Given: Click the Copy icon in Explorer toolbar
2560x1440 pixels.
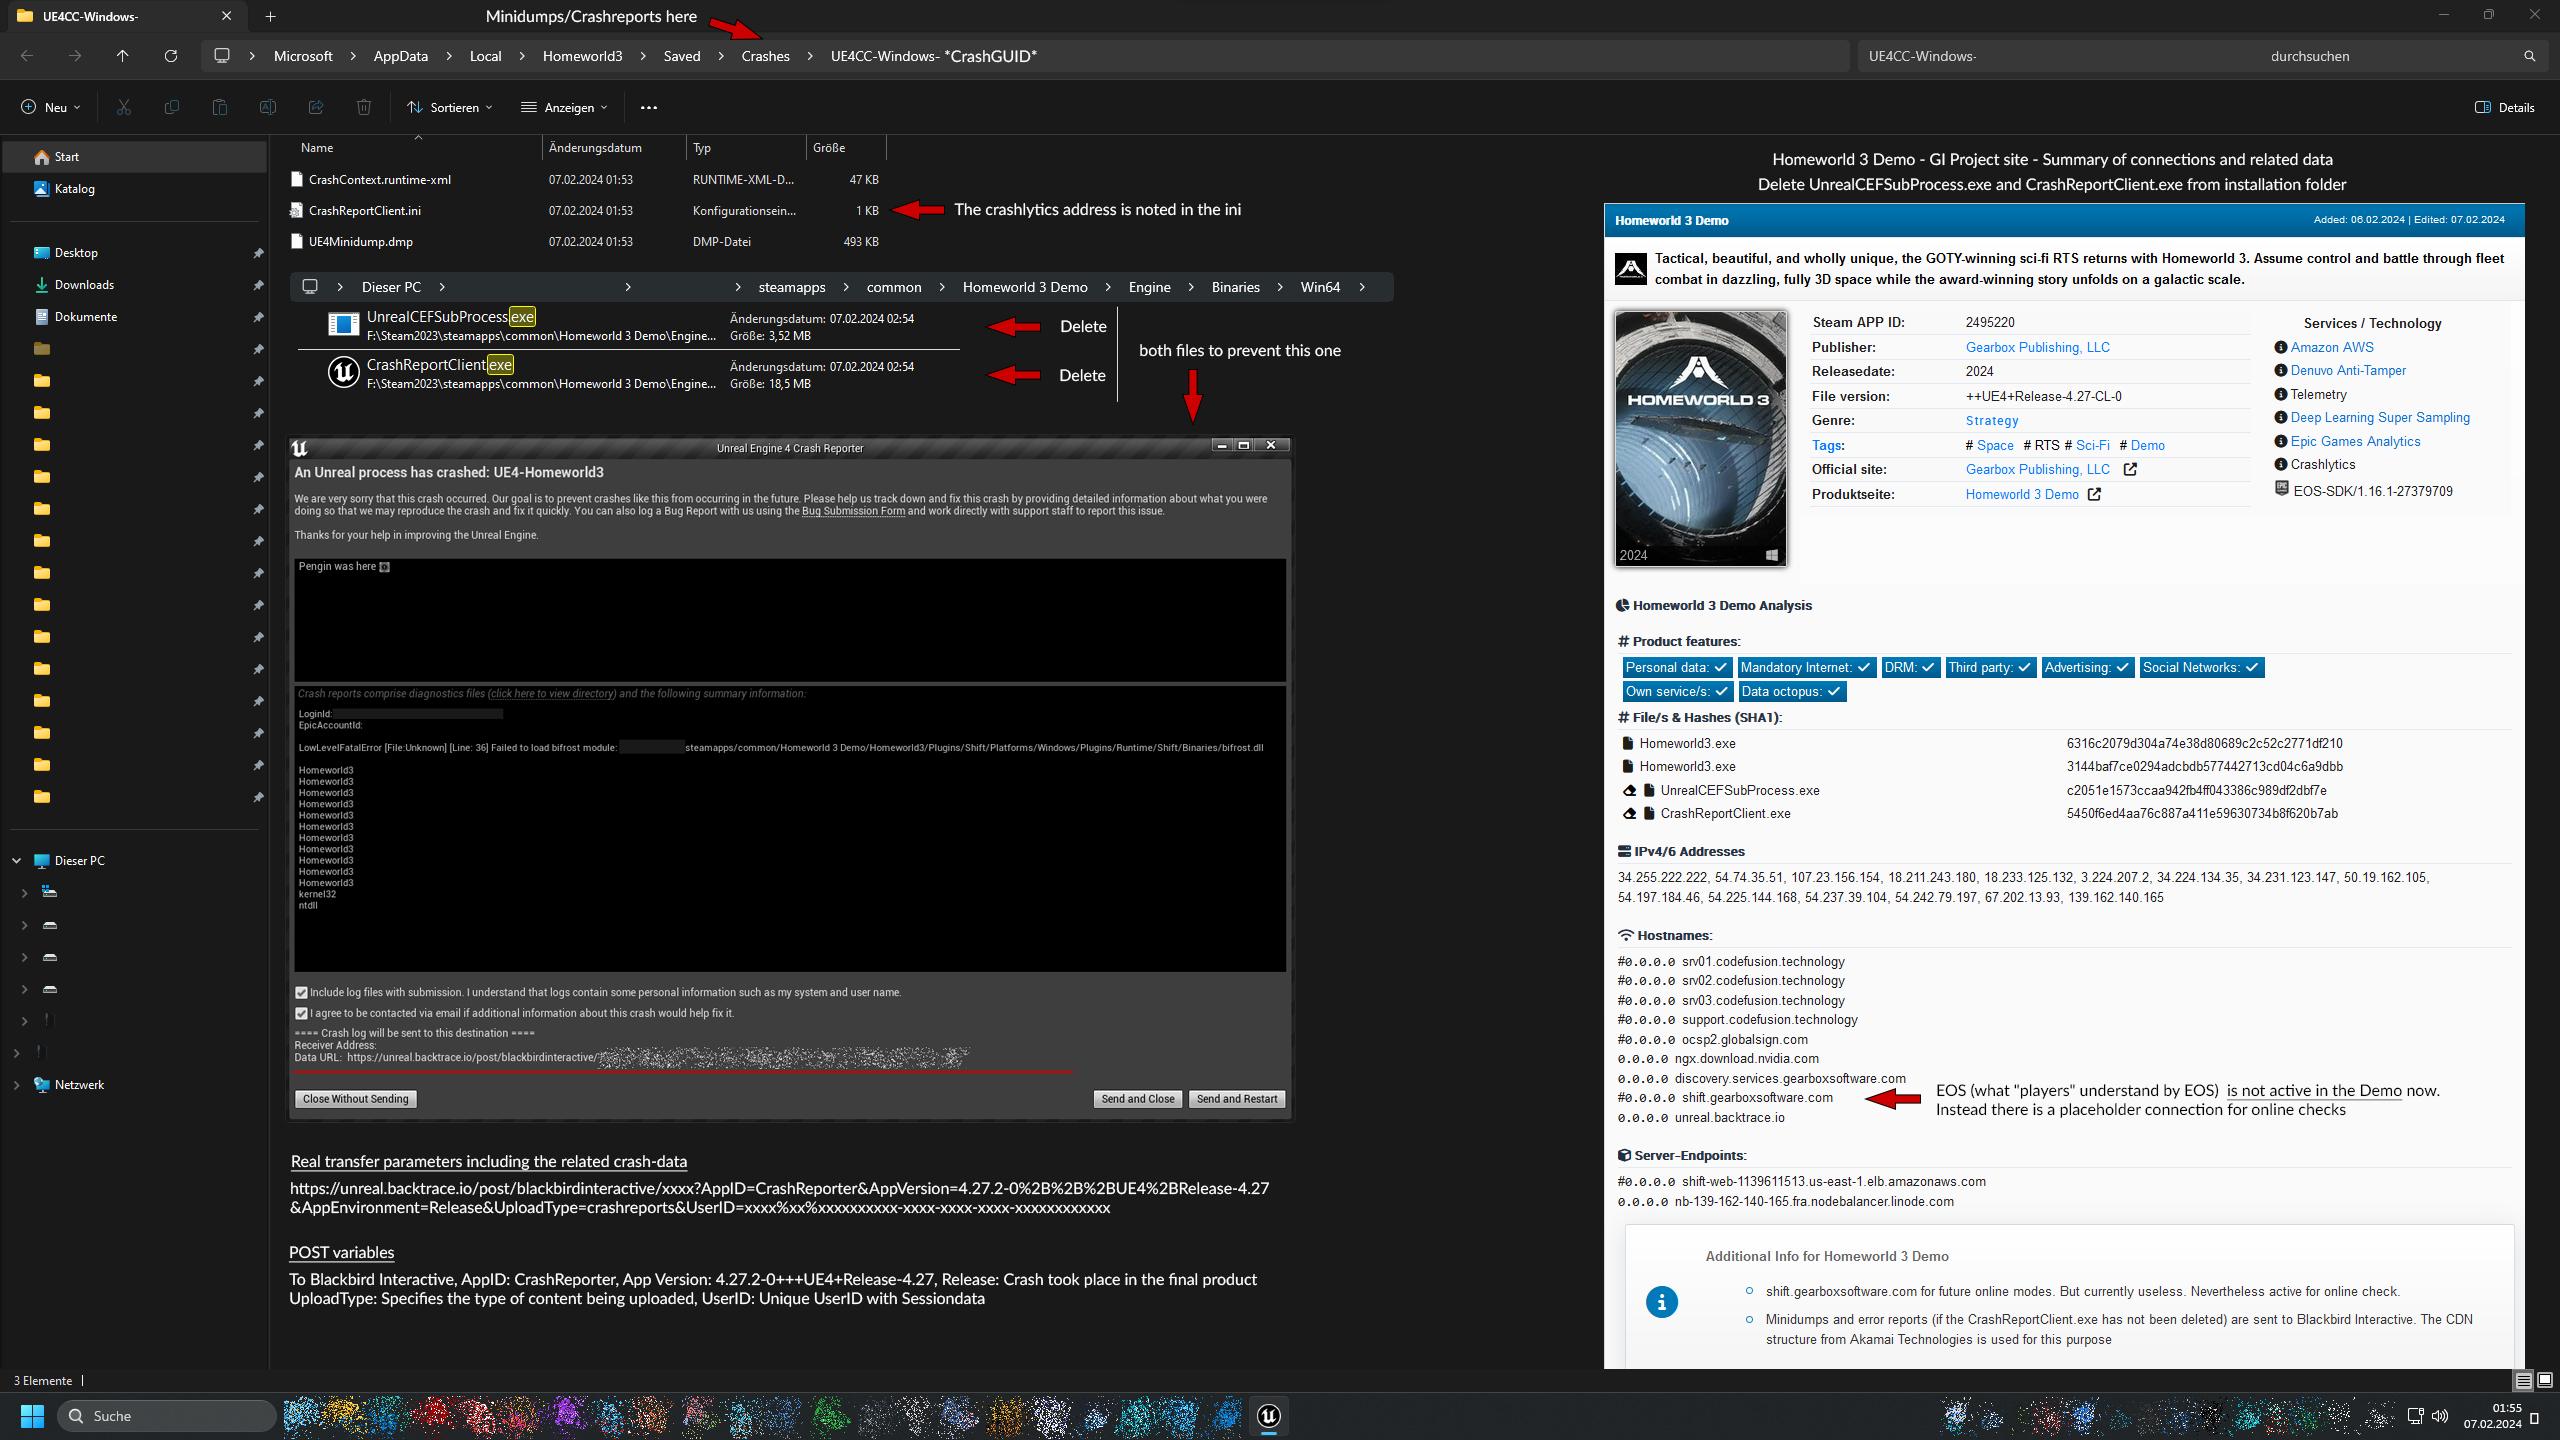Looking at the screenshot, I should (172, 107).
